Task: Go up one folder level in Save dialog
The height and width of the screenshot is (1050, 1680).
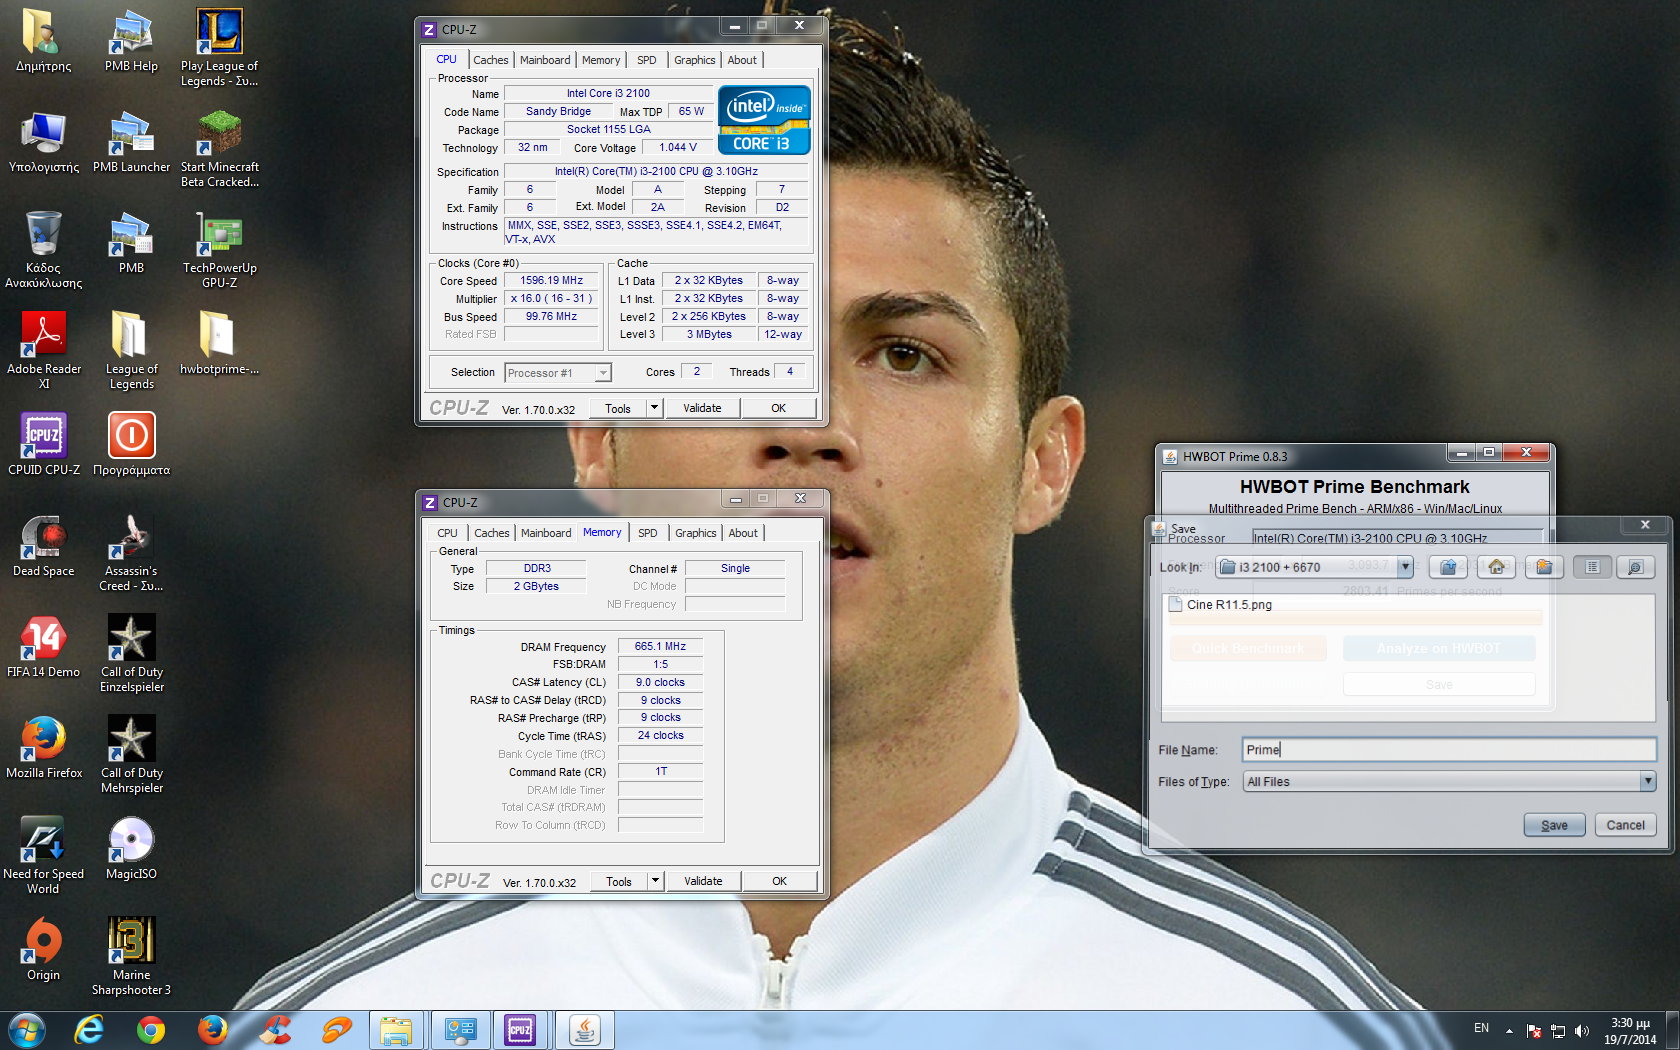Action: [x=1447, y=567]
